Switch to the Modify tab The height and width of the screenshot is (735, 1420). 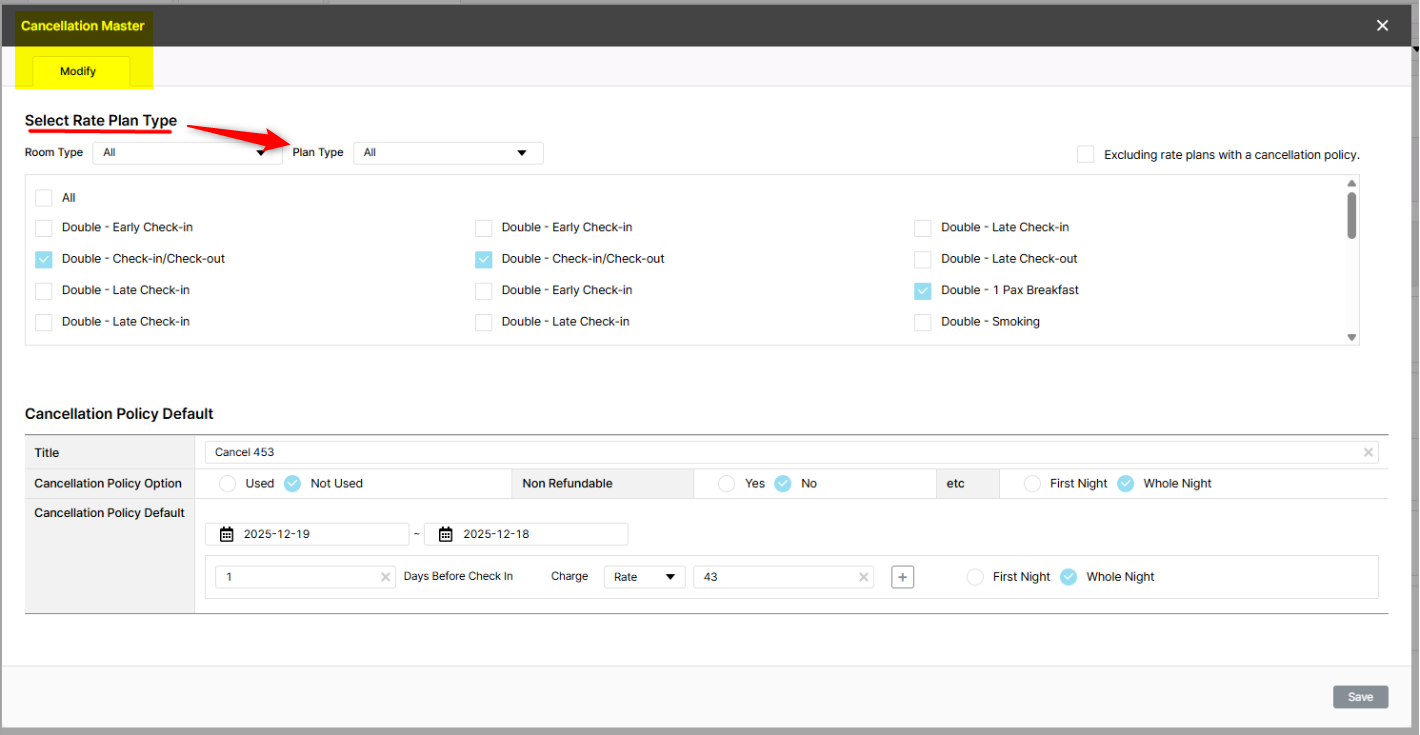coord(78,71)
